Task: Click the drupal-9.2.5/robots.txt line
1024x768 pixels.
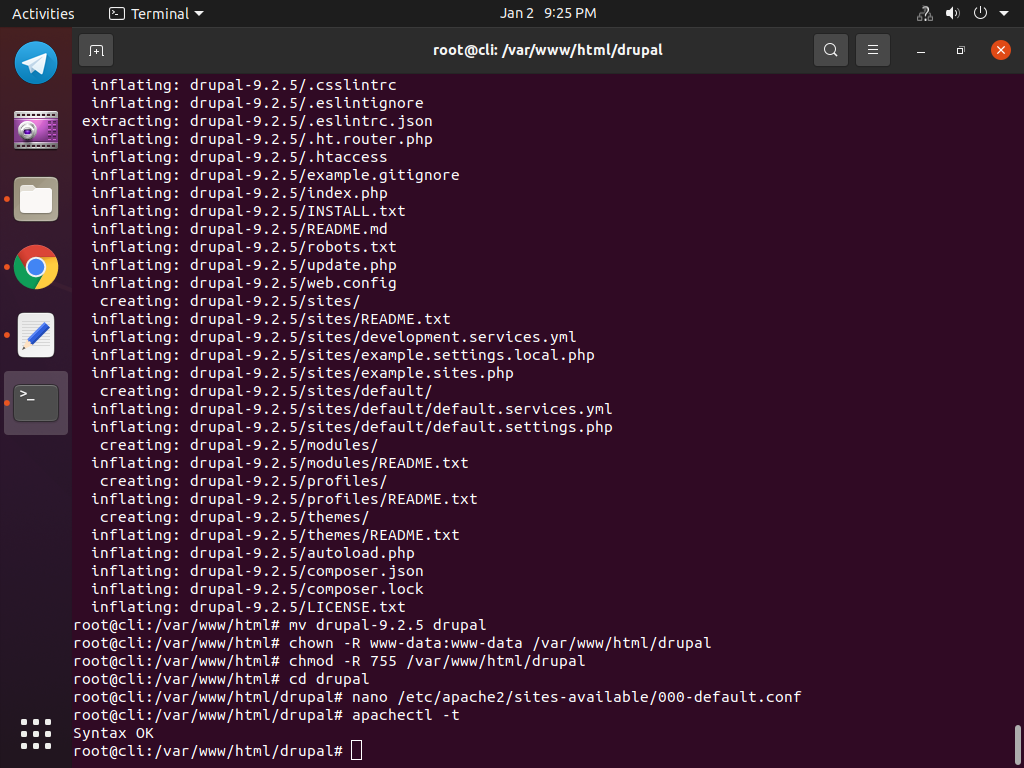Action: pos(244,248)
